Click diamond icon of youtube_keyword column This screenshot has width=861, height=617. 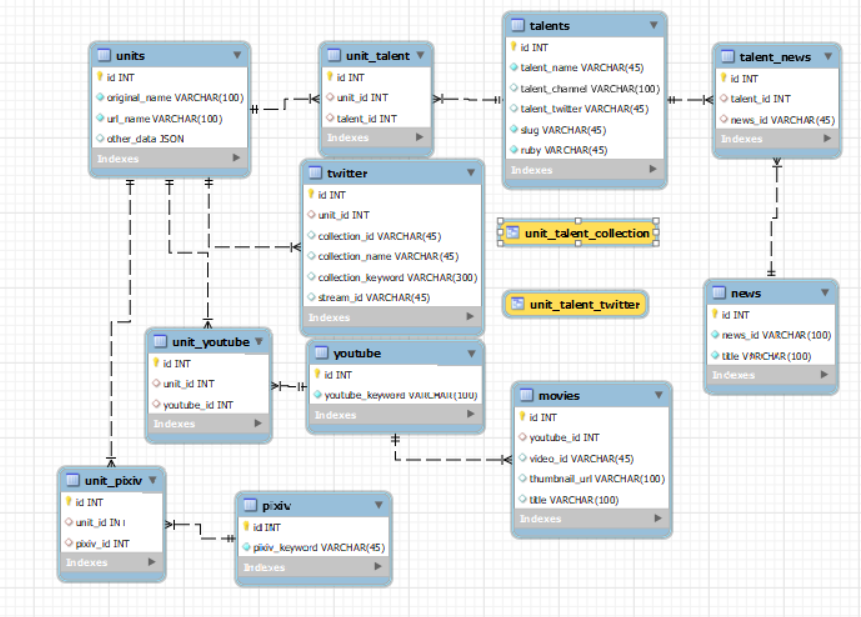(x=317, y=394)
